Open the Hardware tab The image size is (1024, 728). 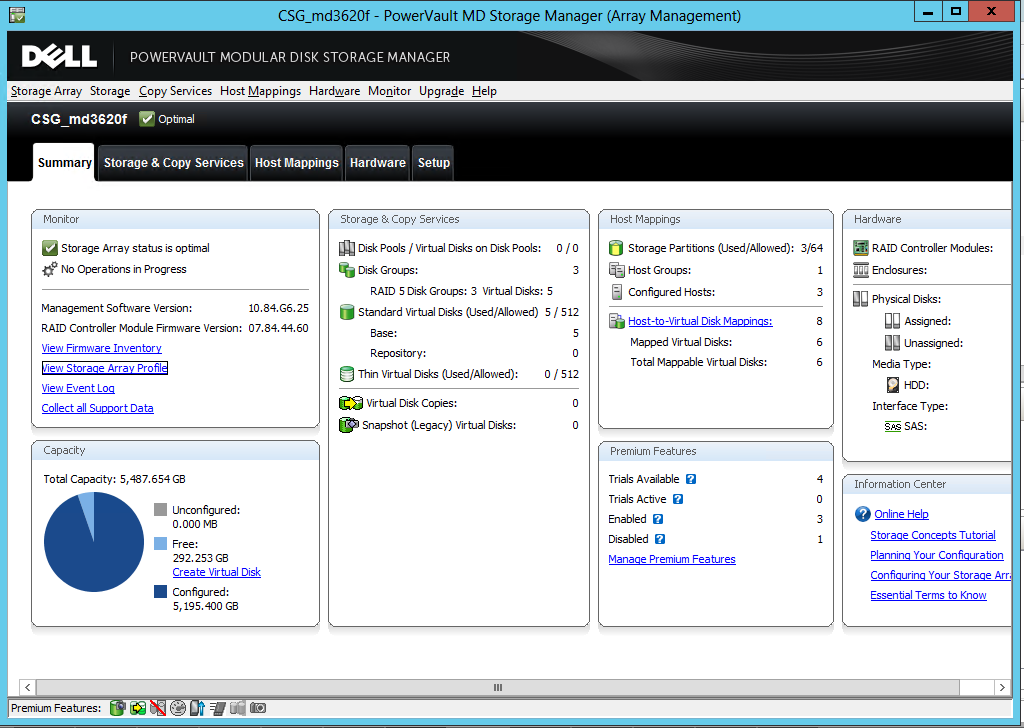[377, 162]
